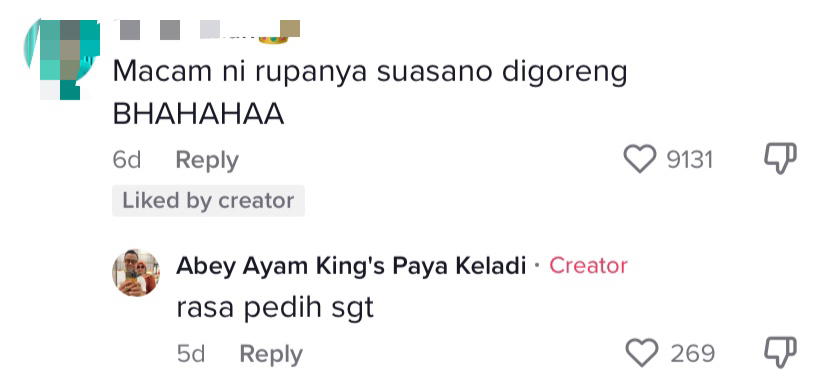
Task: Click the 6d timestamp on top comment
Action: pos(127,160)
